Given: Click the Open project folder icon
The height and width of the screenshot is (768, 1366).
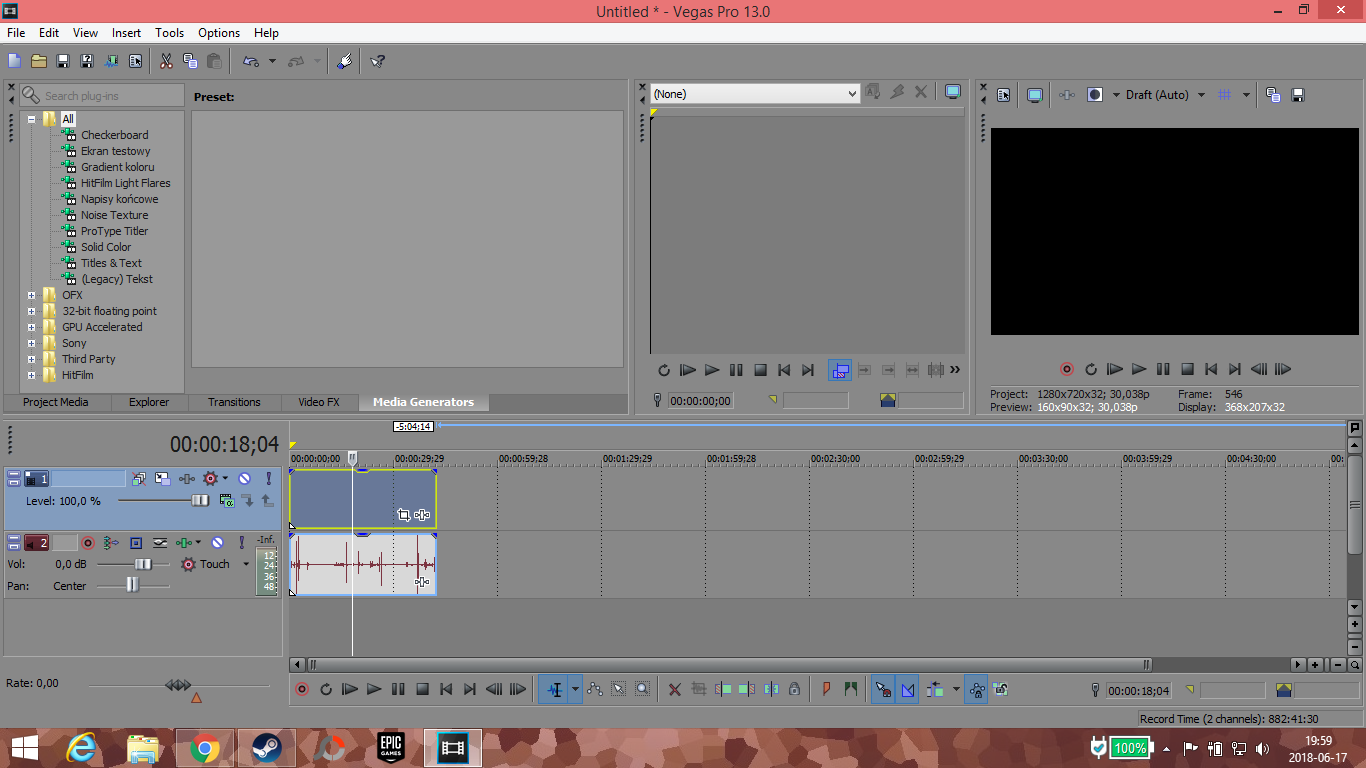Looking at the screenshot, I should pyautogui.click(x=39, y=61).
